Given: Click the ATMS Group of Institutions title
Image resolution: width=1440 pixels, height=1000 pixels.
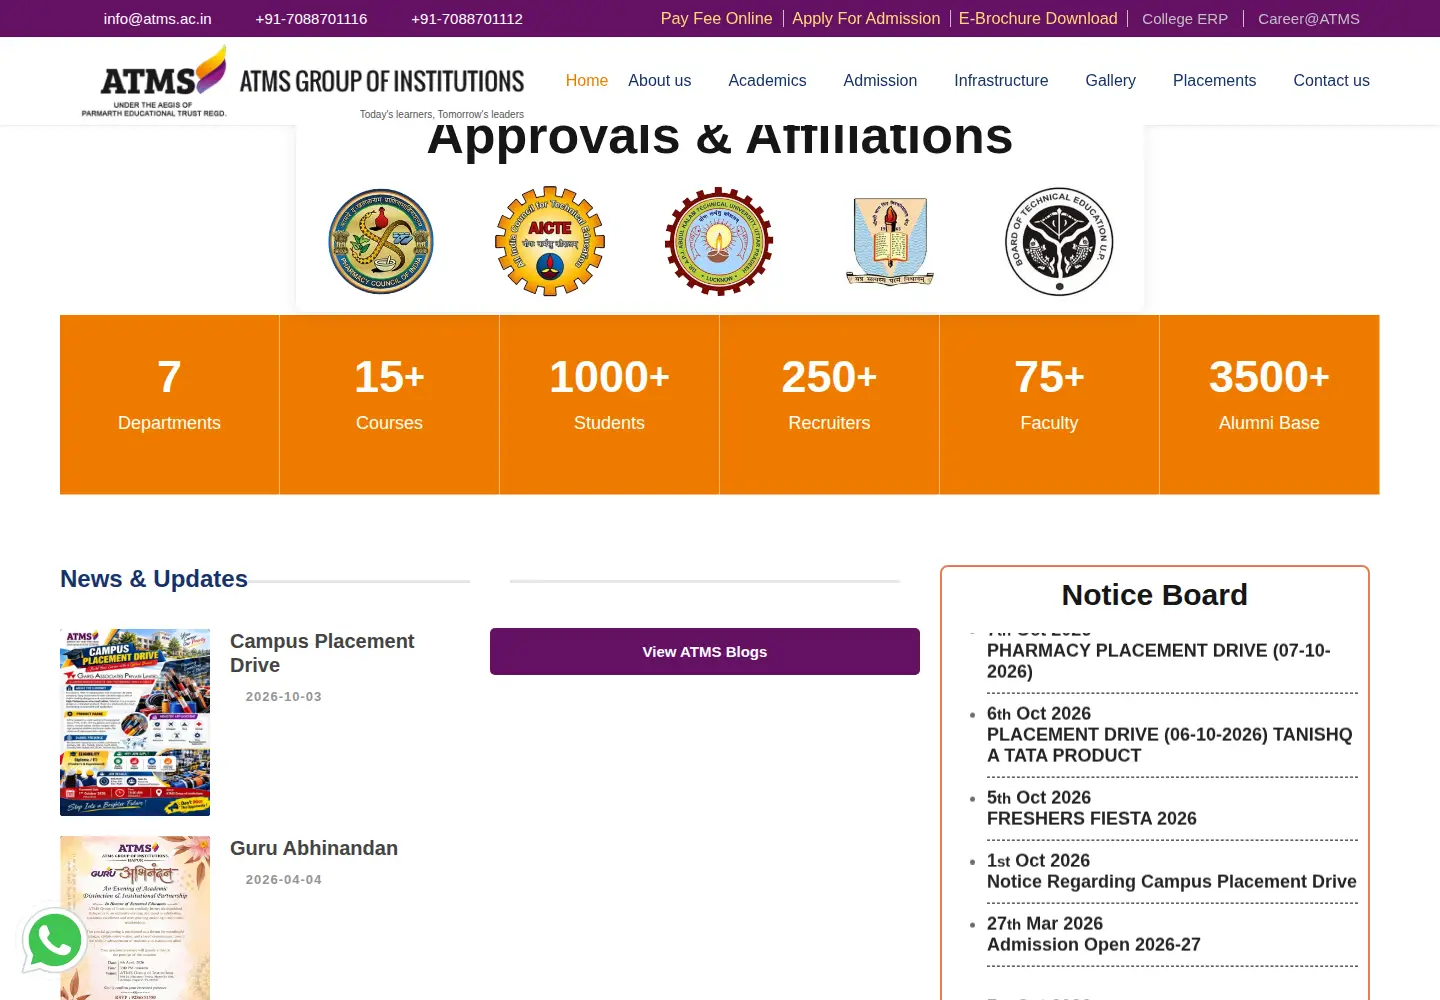Looking at the screenshot, I should (382, 81).
